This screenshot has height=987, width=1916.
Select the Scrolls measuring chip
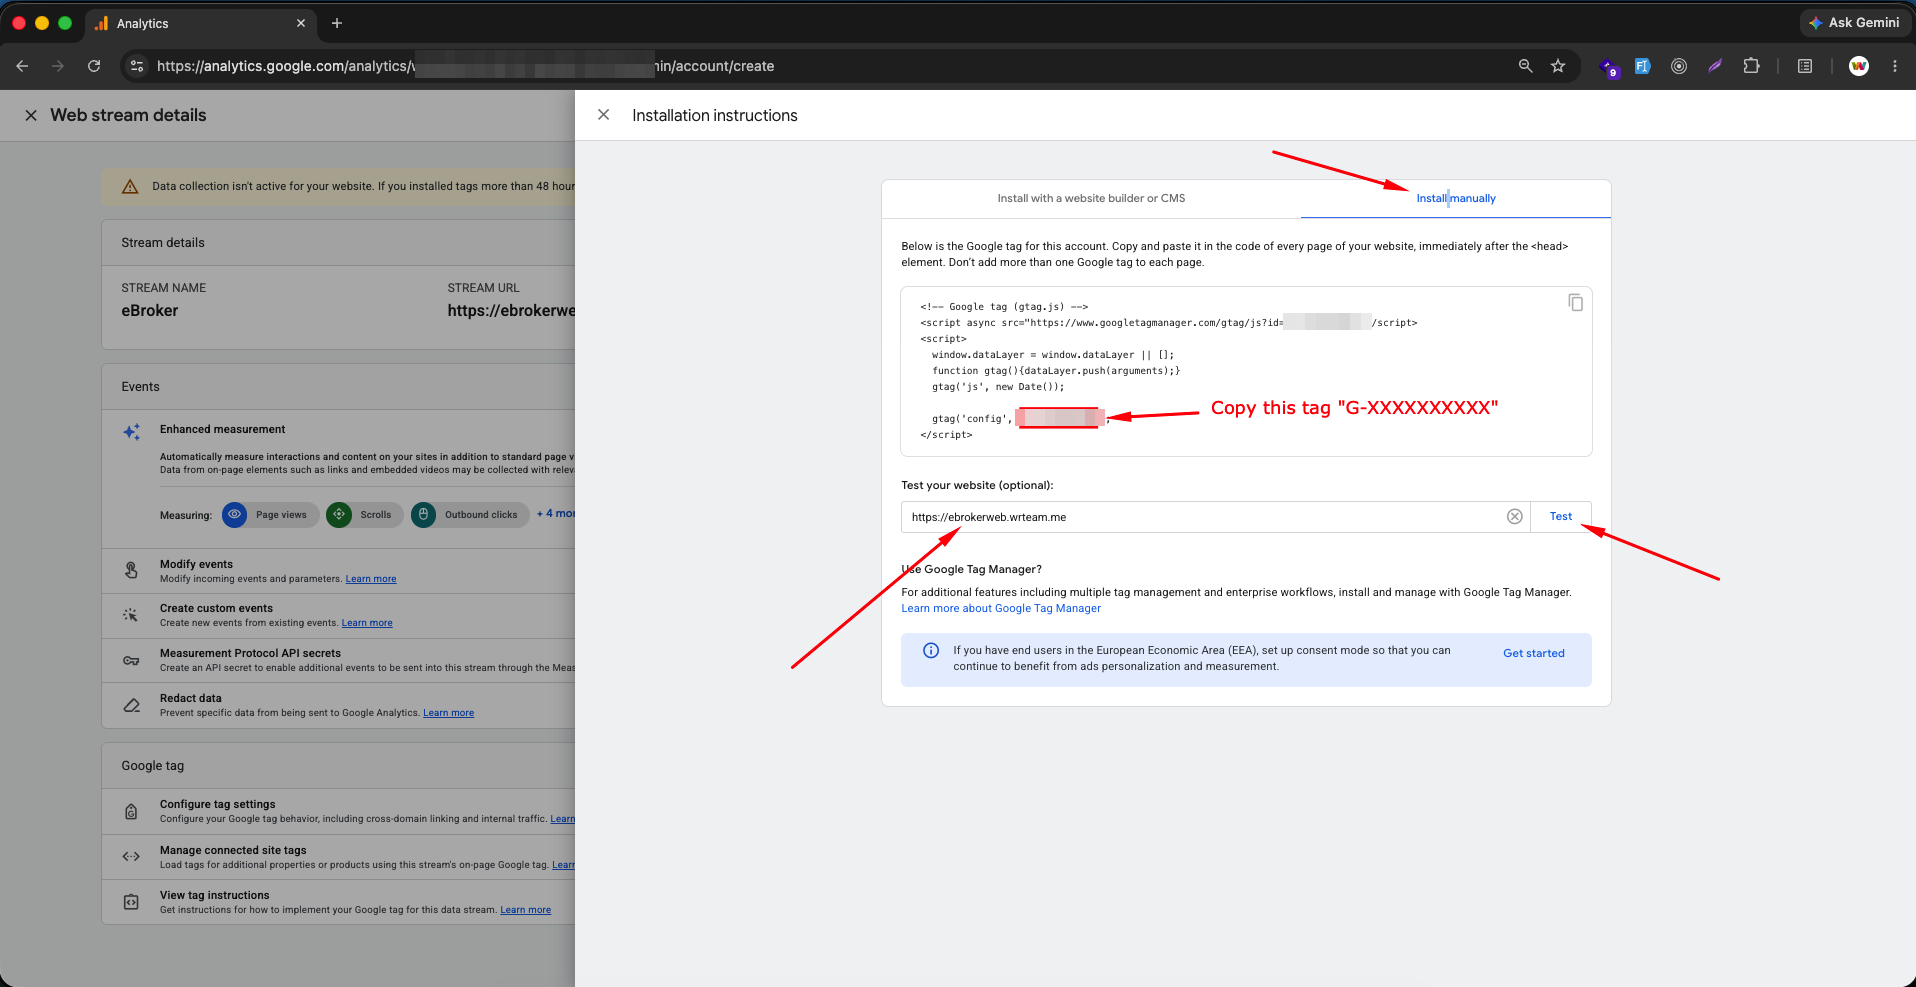[365, 515]
